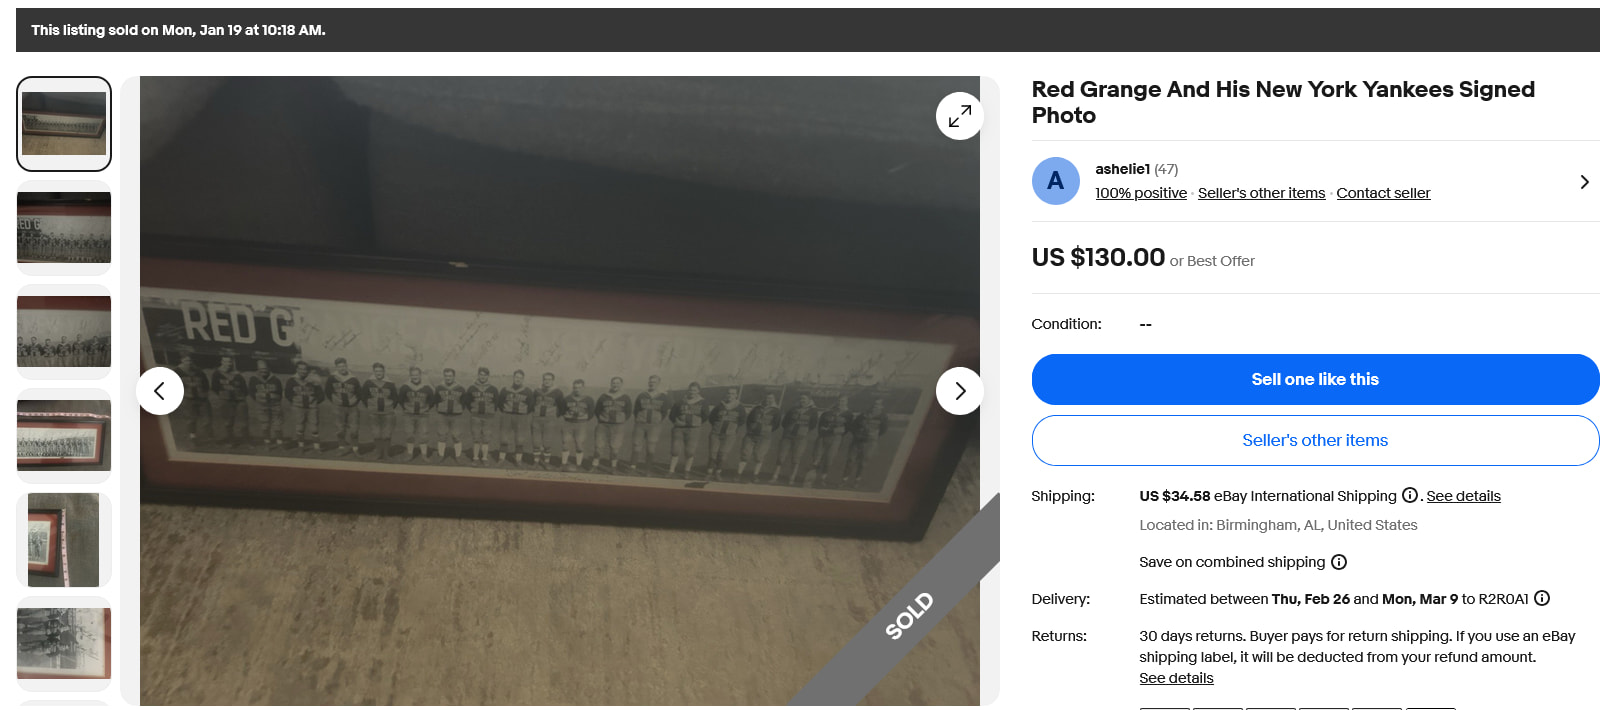Select the third thumbnail of team lineup
The height and width of the screenshot is (710, 1613).
pos(64,332)
